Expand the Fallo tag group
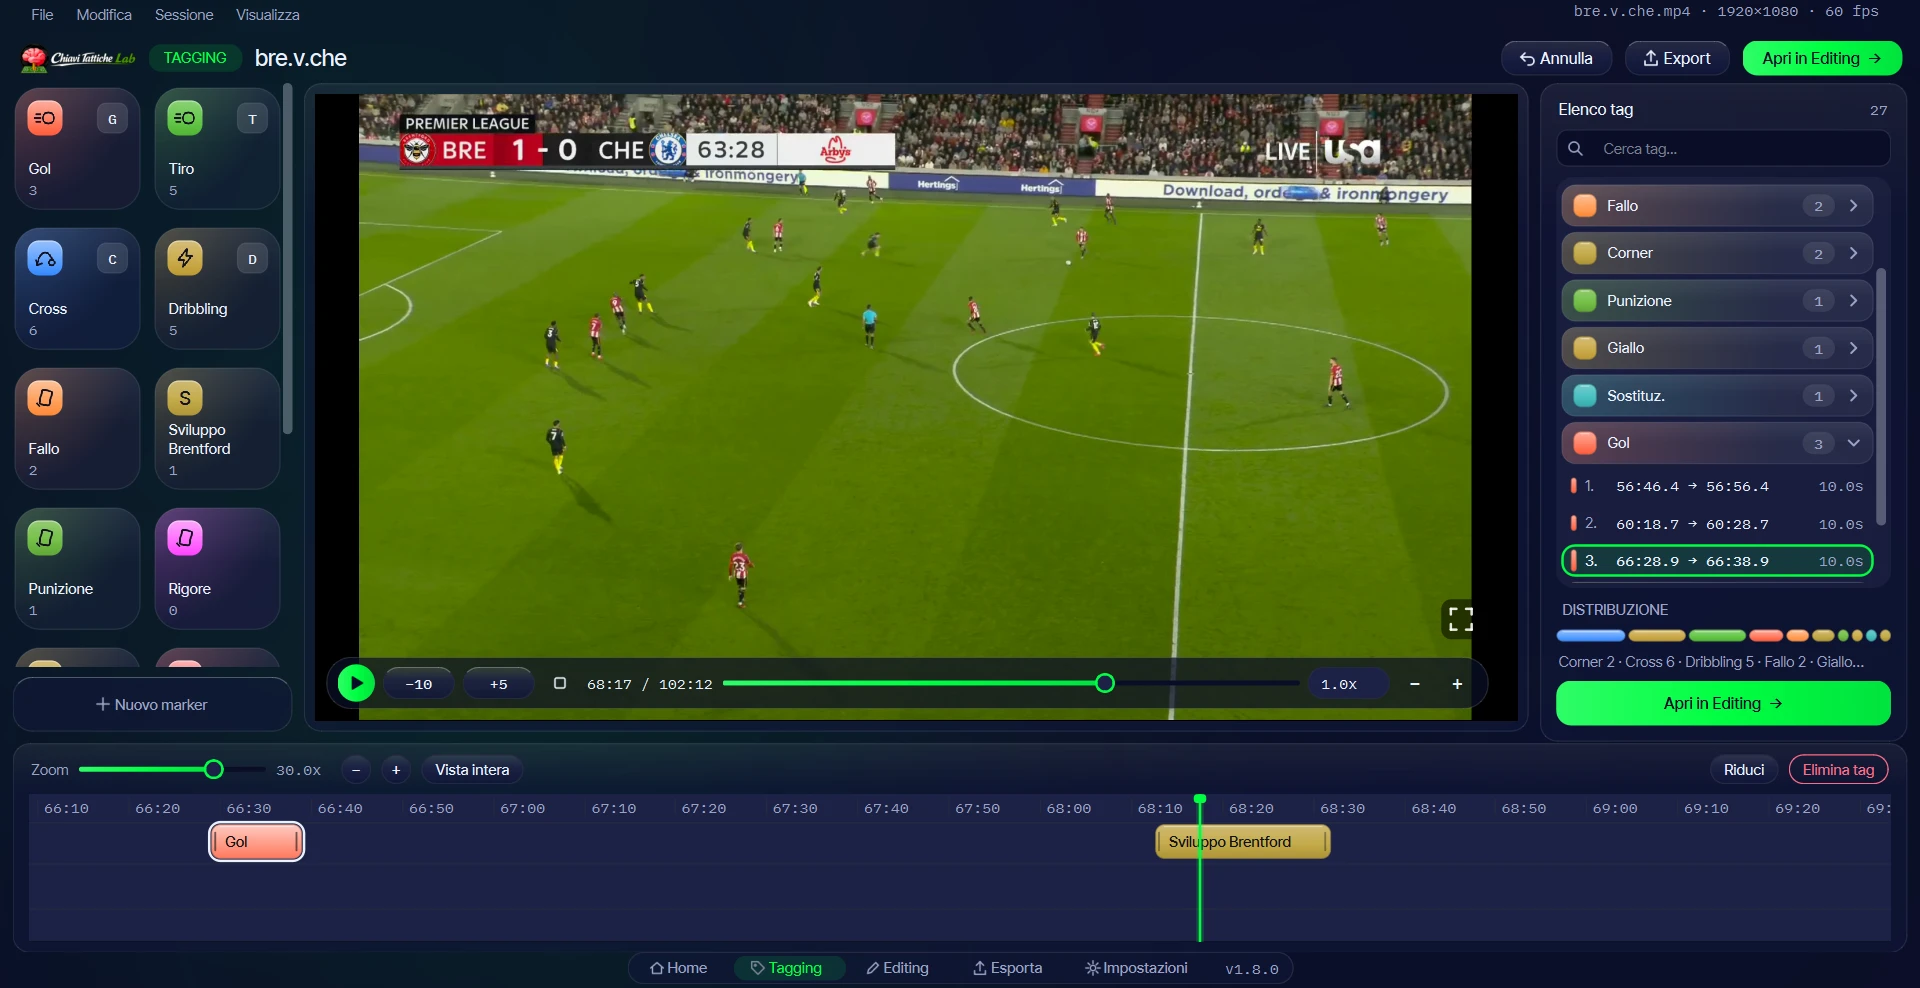The height and width of the screenshot is (988, 1920). [x=1853, y=206]
